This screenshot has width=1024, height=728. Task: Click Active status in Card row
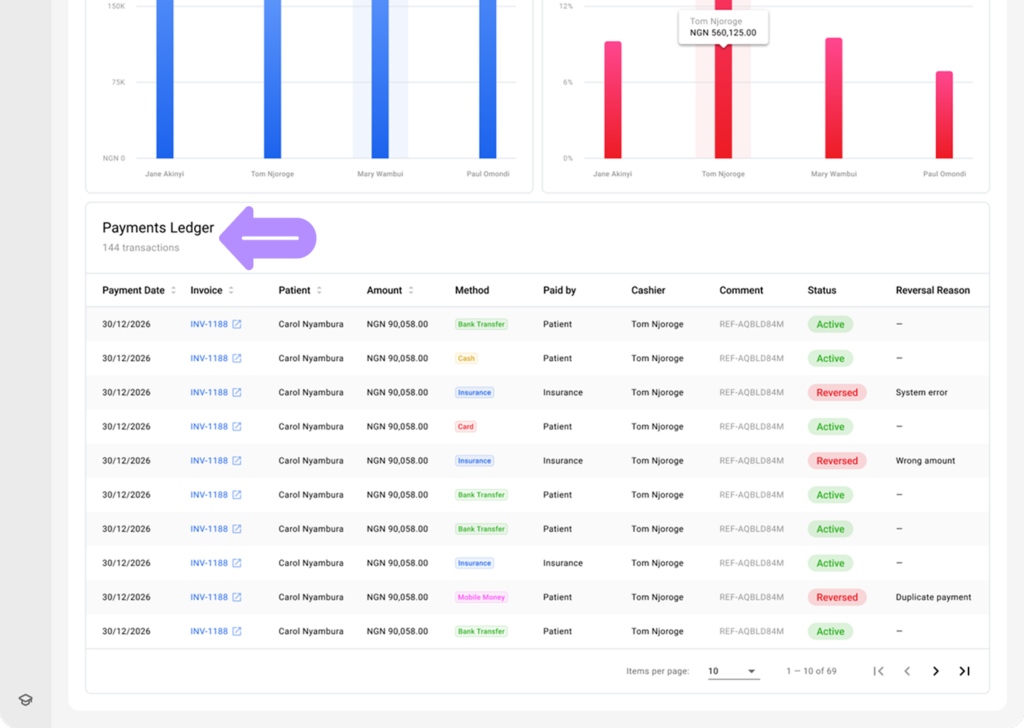pos(830,426)
